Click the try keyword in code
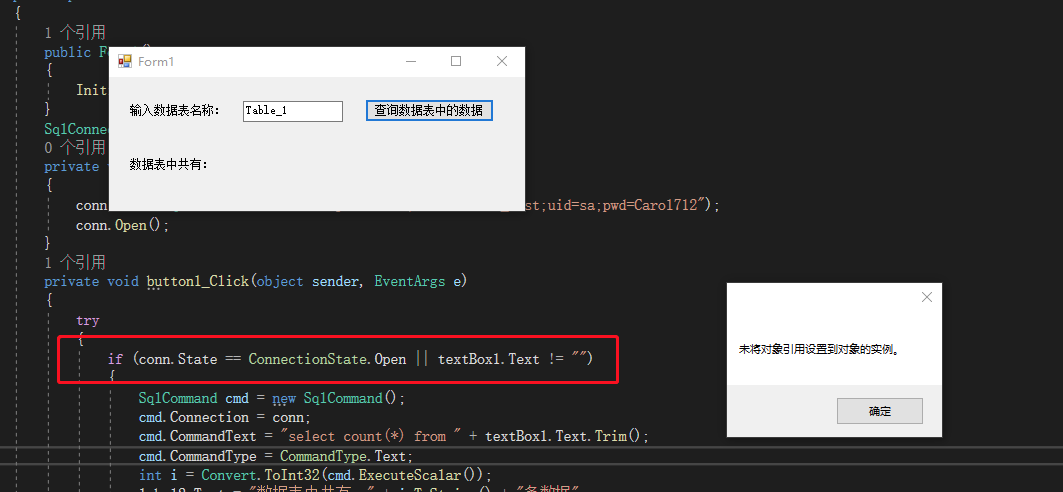Image resolution: width=1063 pixels, height=492 pixels. point(87,321)
